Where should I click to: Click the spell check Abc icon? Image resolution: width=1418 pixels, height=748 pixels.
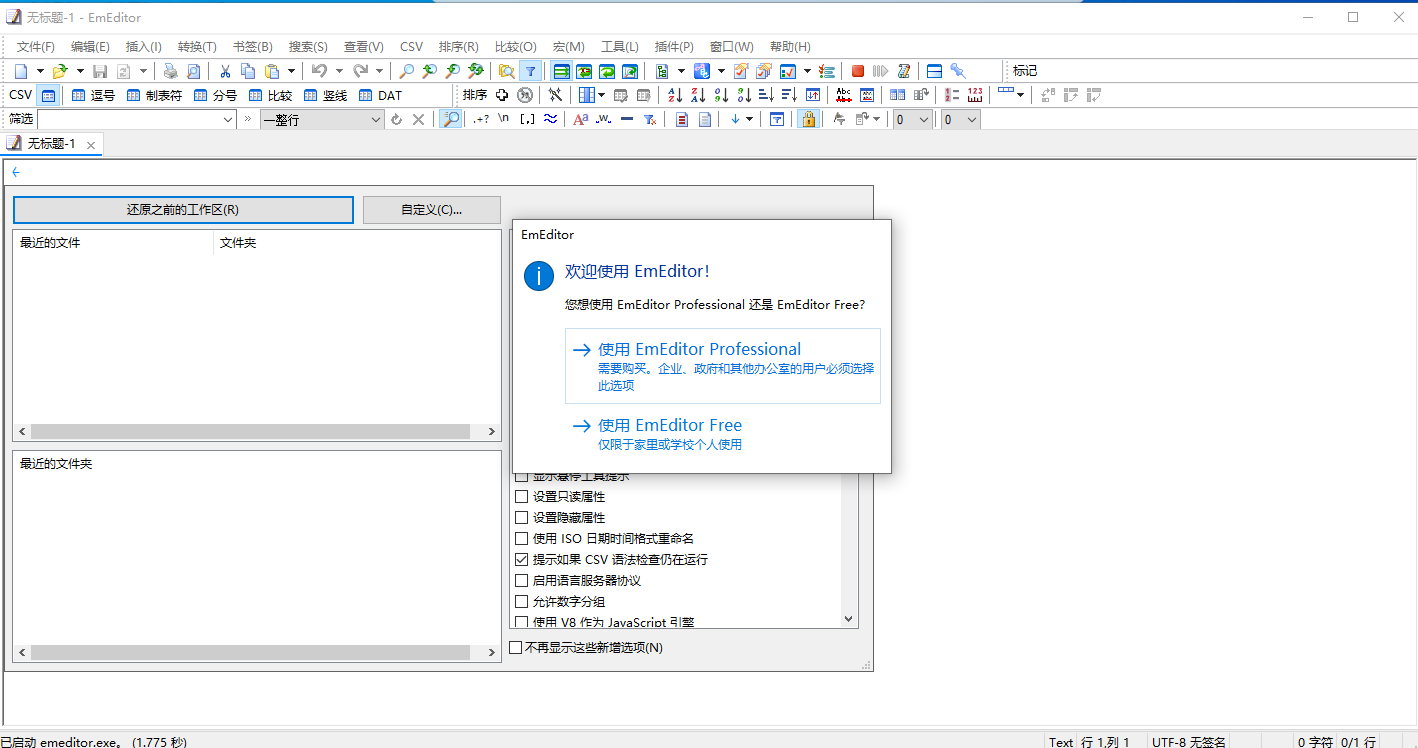[x=843, y=94]
